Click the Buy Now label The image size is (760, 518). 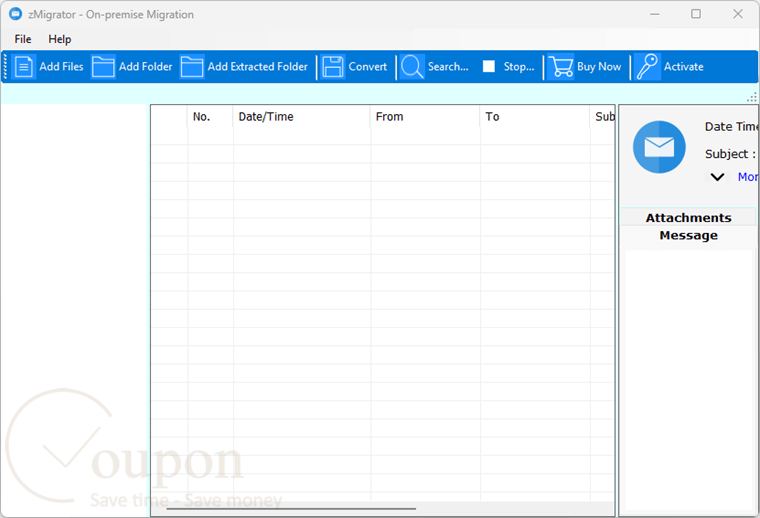pos(599,67)
